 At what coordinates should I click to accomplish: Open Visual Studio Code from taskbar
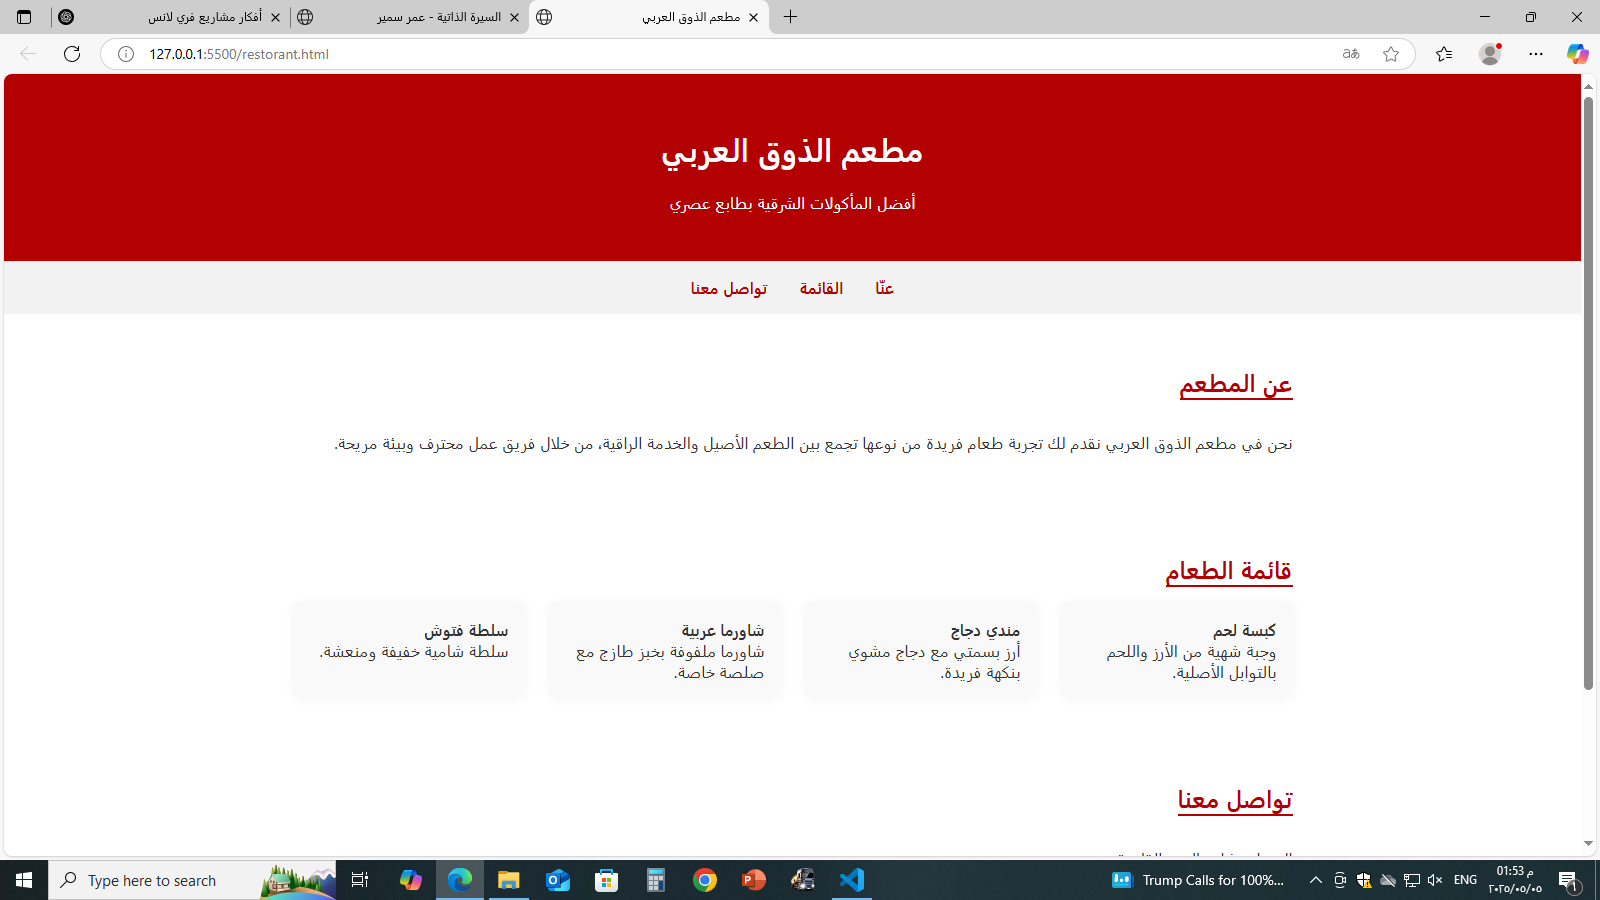852,880
